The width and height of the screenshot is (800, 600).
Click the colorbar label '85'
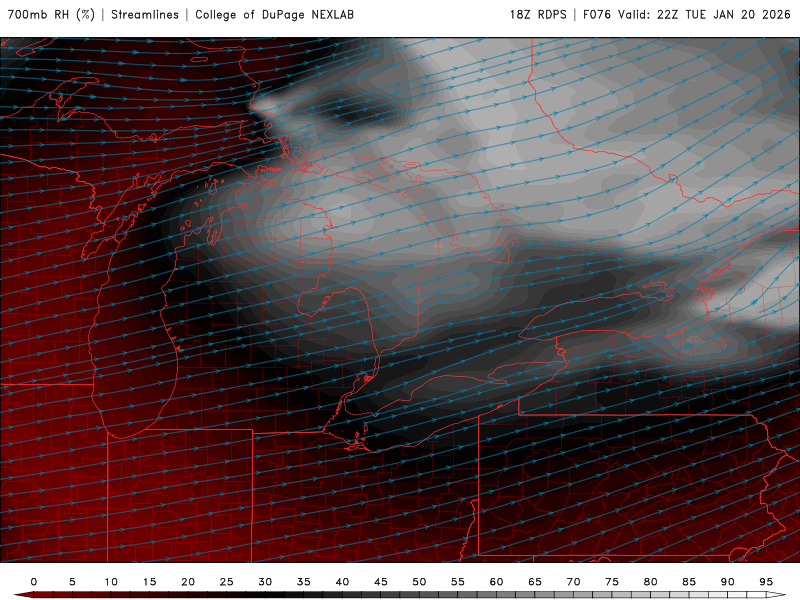pyautogui.click(x=689, y=582)
